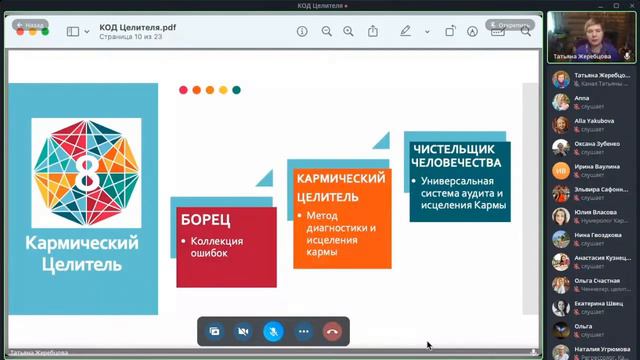Click the screen sharing icon in call bar

(x=214, y=331)
